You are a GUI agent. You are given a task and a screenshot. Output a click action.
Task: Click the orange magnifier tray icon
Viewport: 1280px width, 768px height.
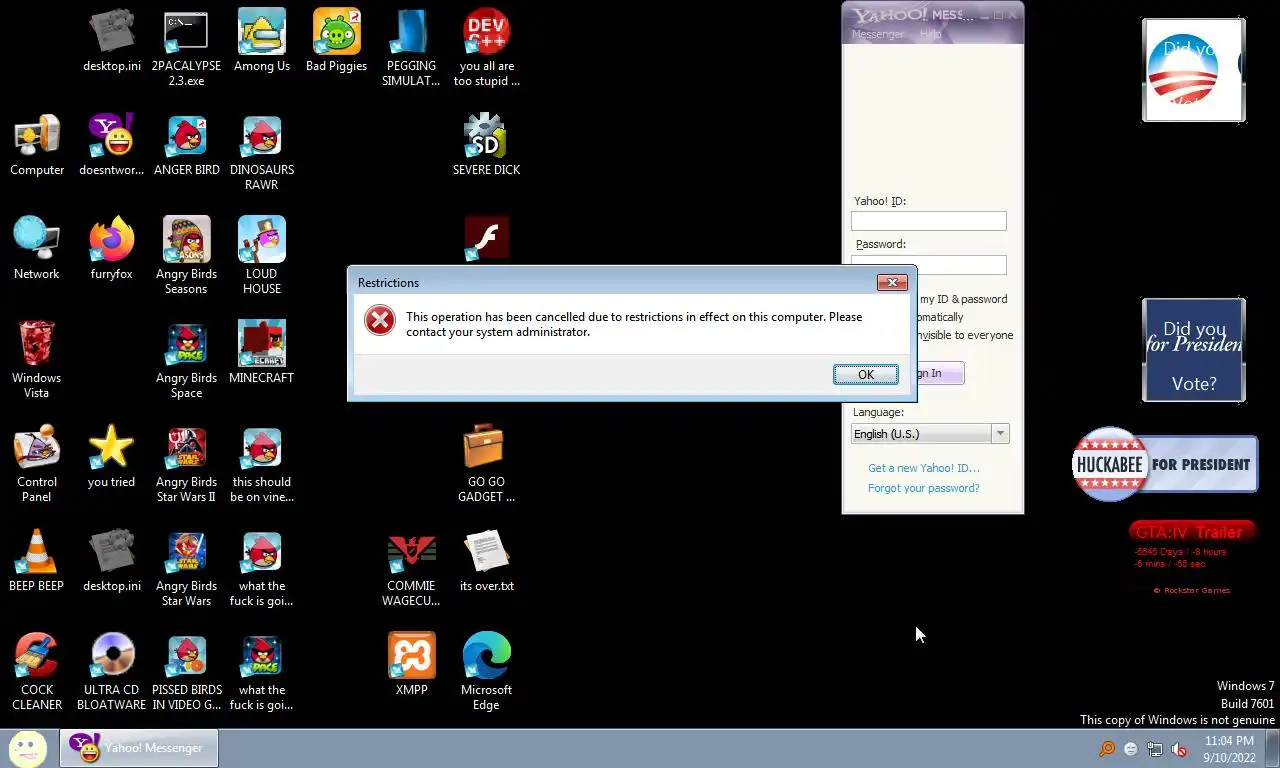[1107, 749]
